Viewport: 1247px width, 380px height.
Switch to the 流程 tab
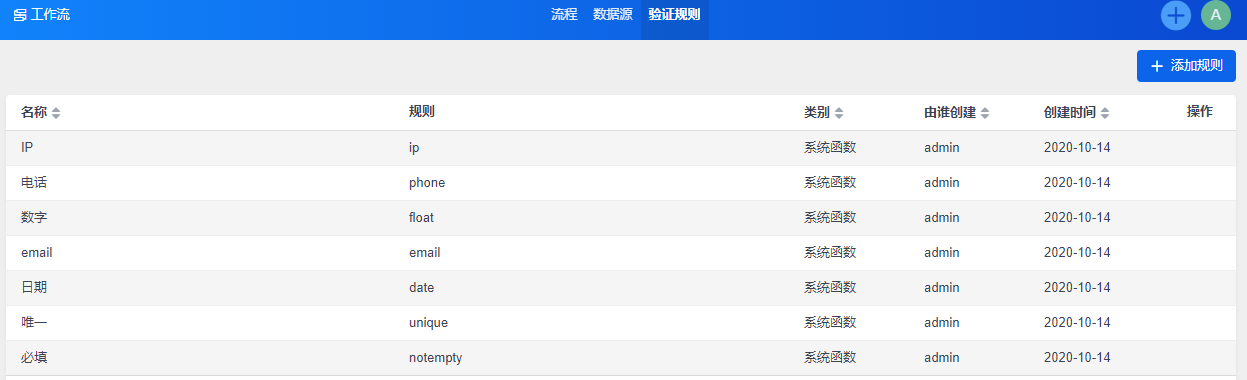565,15
